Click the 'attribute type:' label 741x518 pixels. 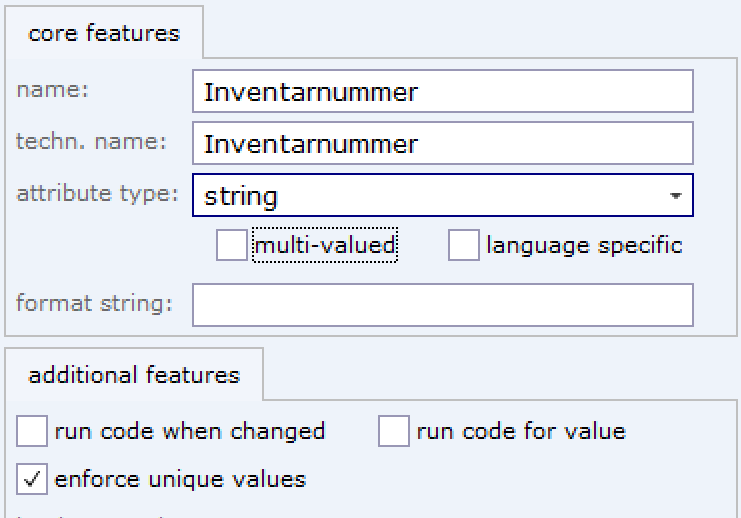[97, 194]
